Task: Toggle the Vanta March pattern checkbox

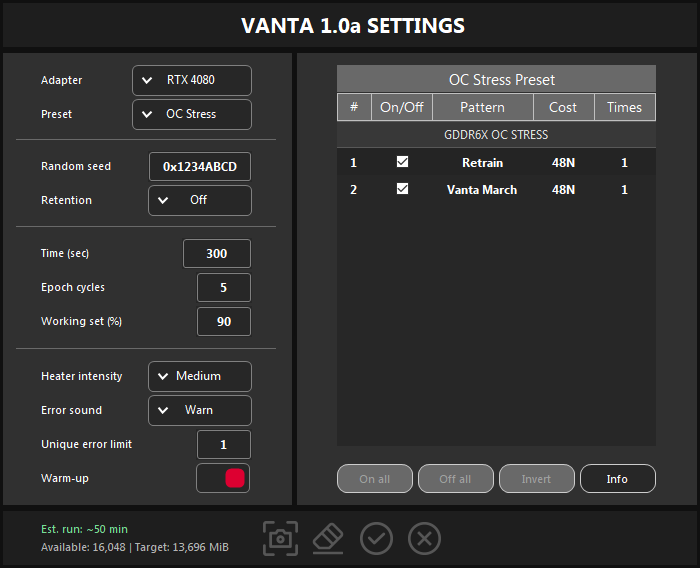Action: [402, 189]
